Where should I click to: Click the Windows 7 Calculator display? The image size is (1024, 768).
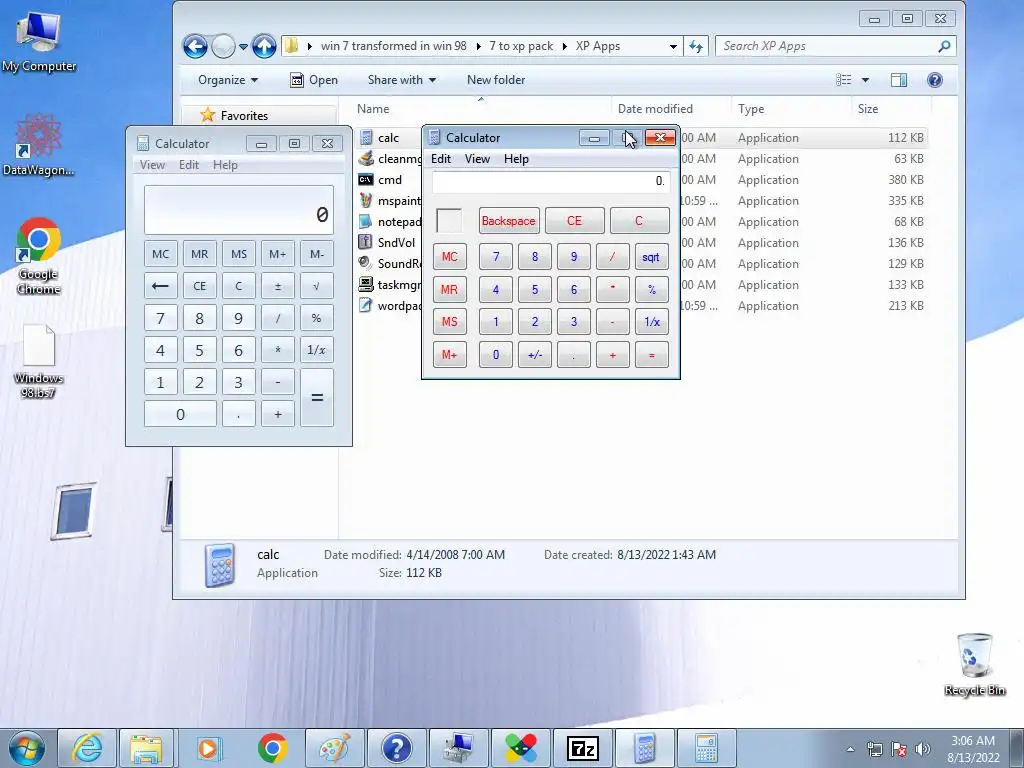(239, 210)
